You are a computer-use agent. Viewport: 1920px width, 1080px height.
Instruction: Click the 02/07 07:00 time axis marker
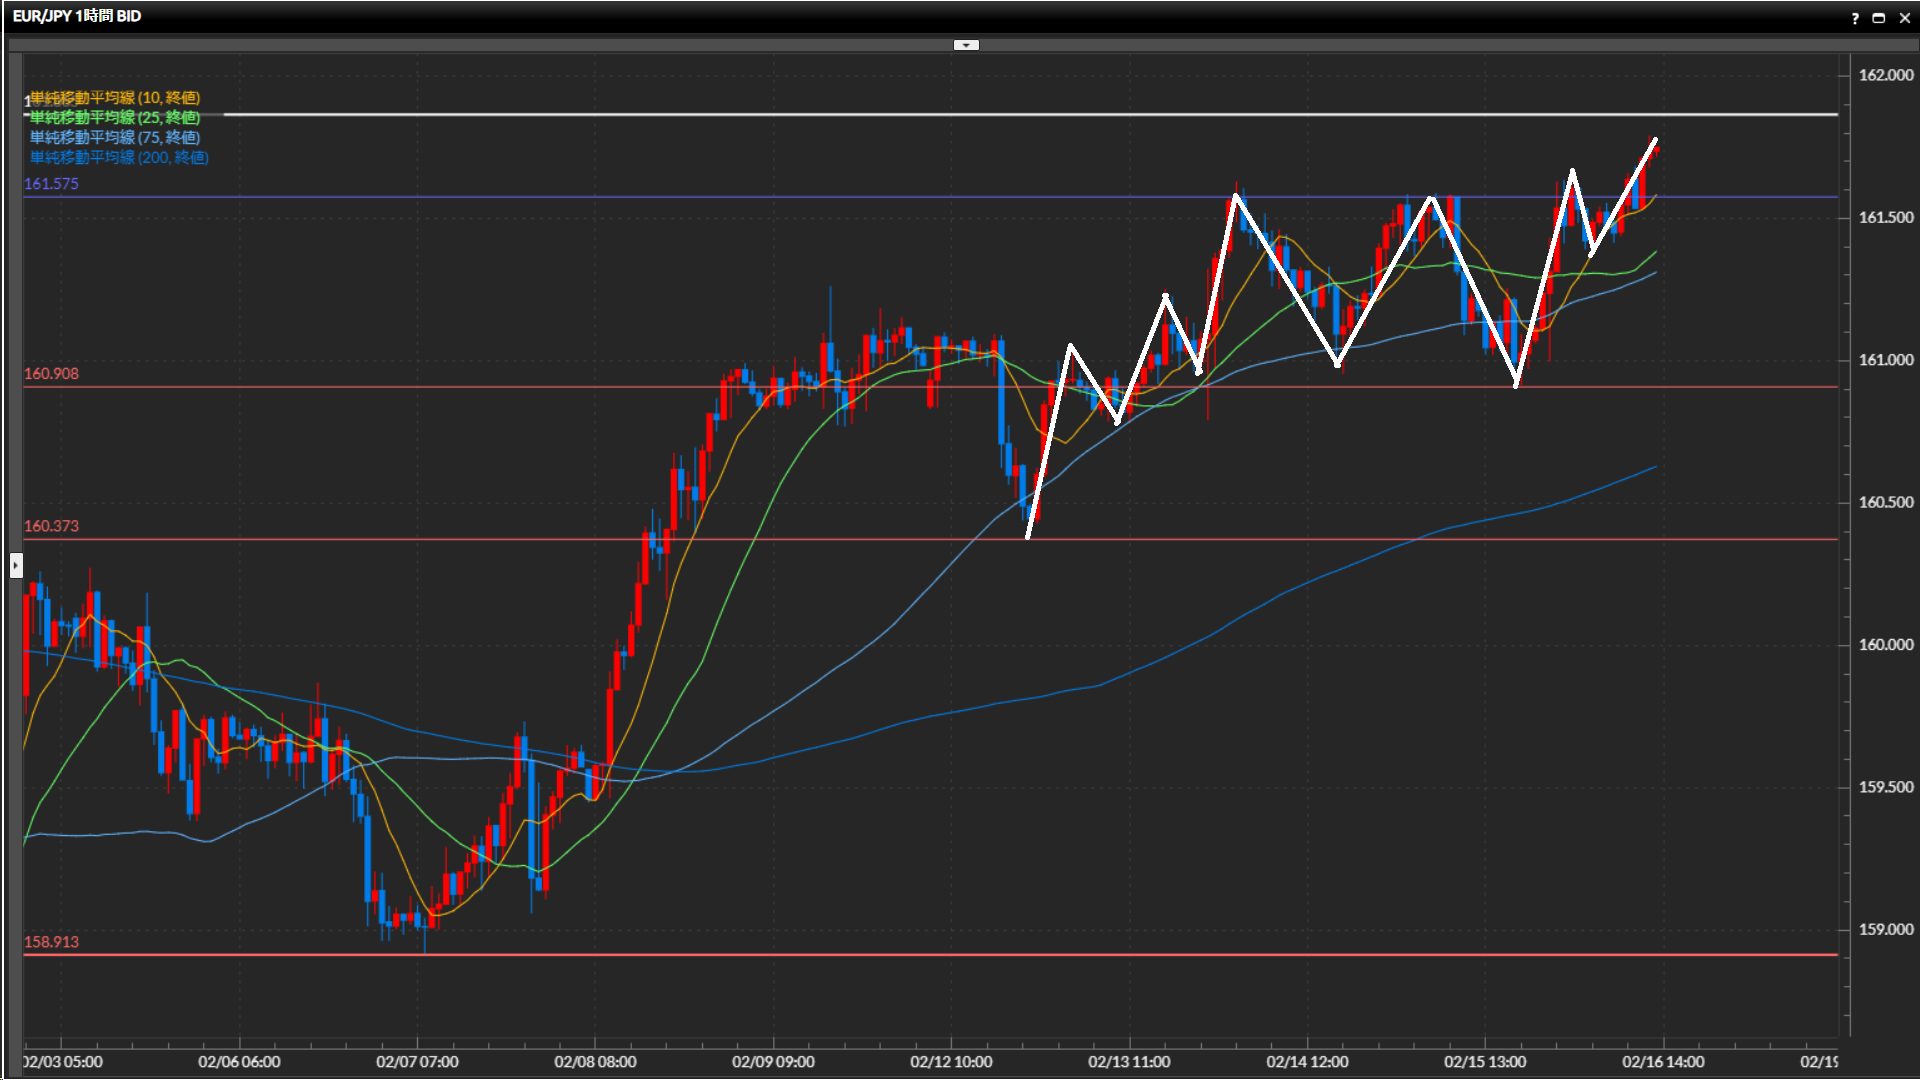(x=417, y=1062)
